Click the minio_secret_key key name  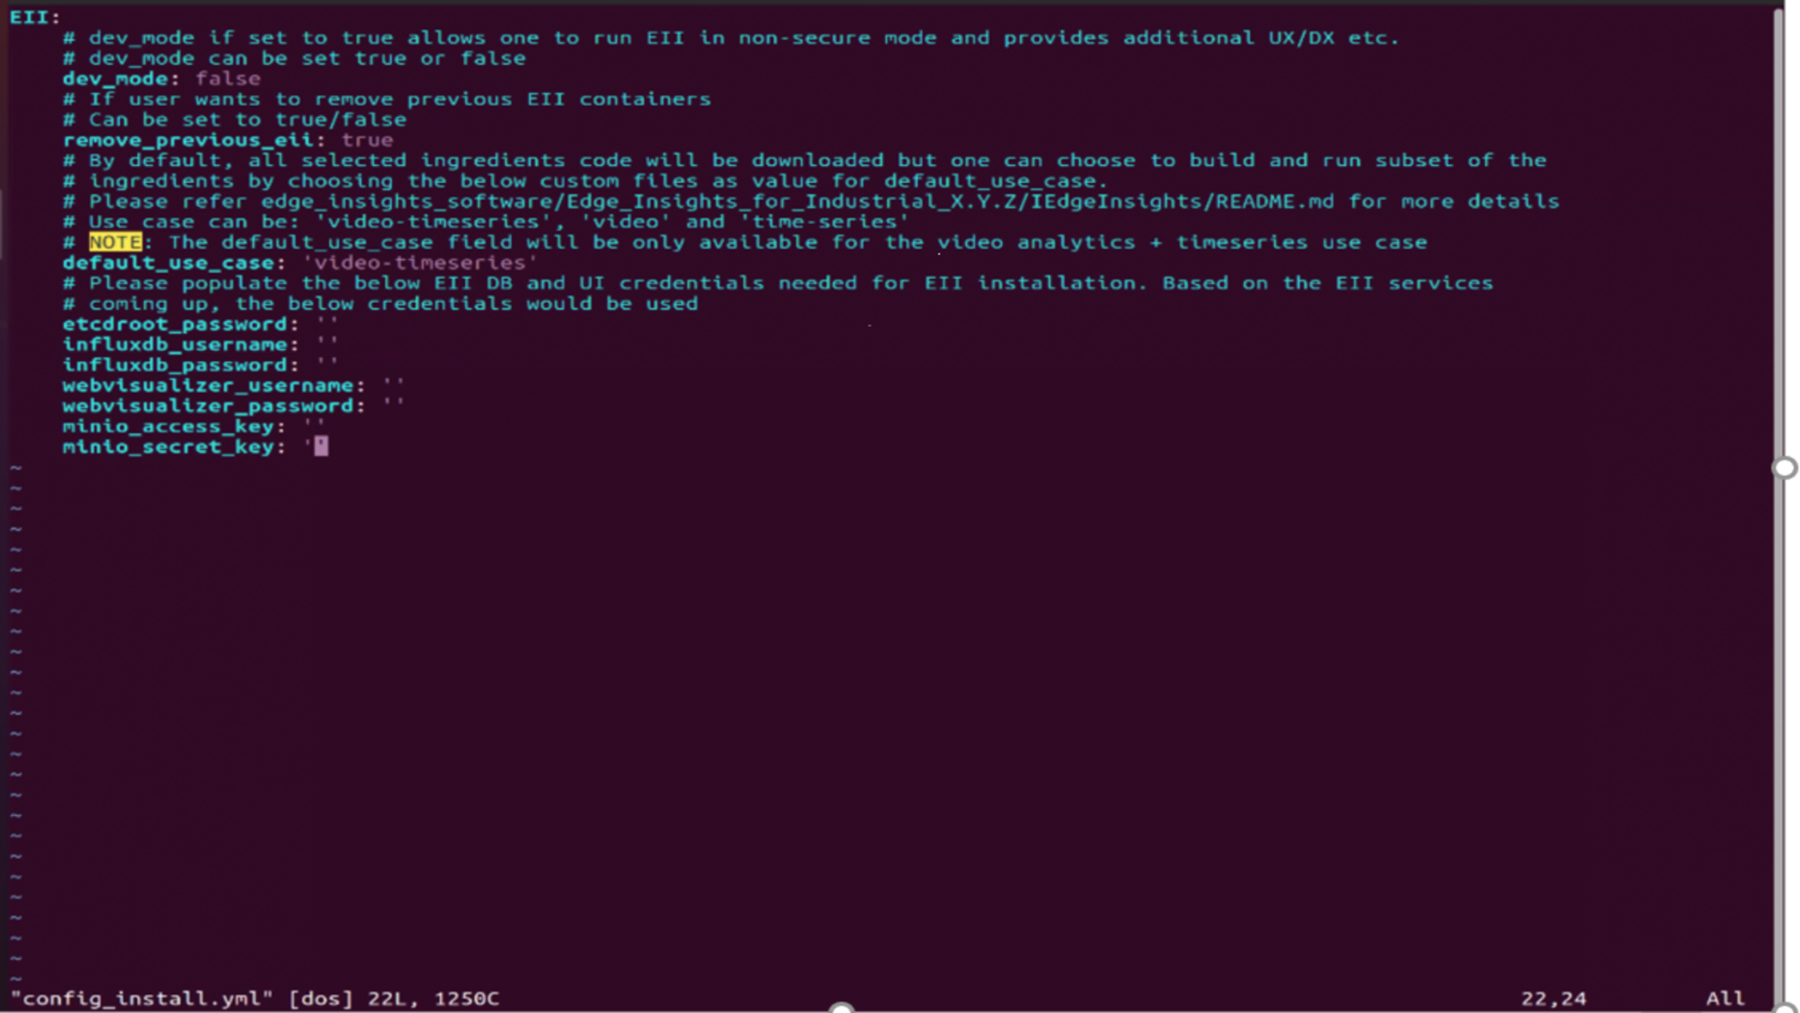(x=168, y=447)
